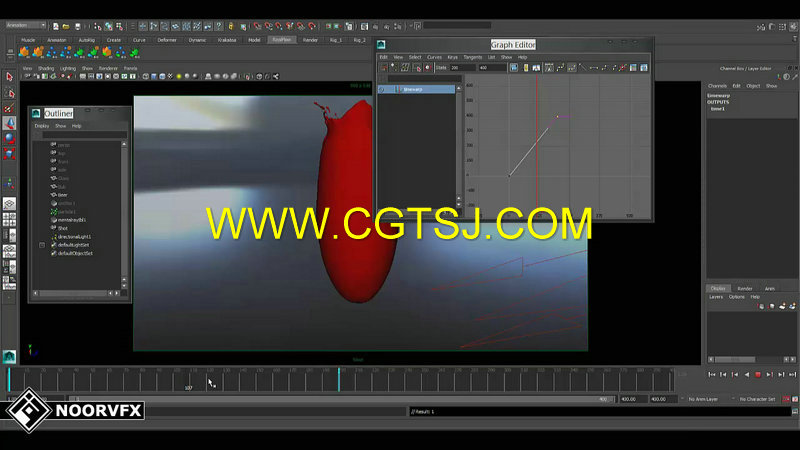Screen dimensions: 800x450
Task: Open Outliner's Display menu
Action: [41, 126]
